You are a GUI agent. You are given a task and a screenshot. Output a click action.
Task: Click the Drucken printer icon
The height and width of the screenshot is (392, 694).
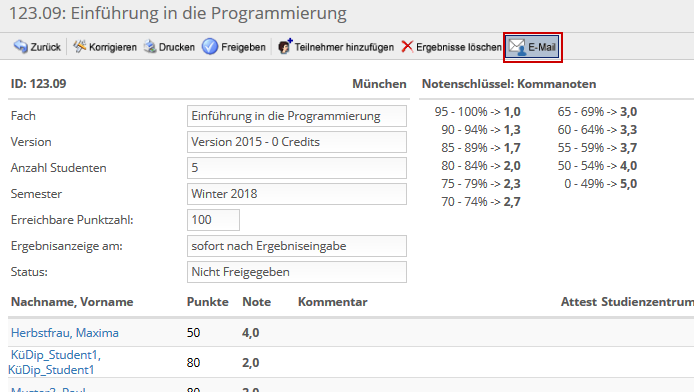coord(150,46)
